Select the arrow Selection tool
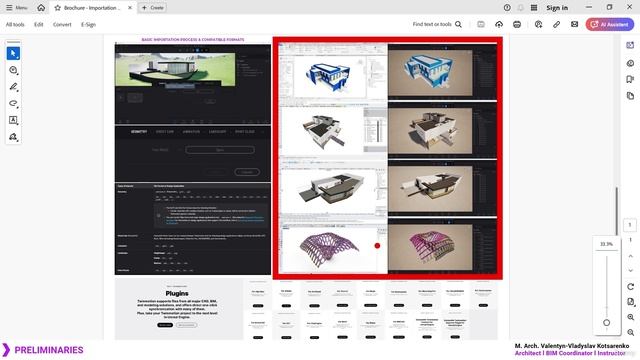 tap(13, 53)
